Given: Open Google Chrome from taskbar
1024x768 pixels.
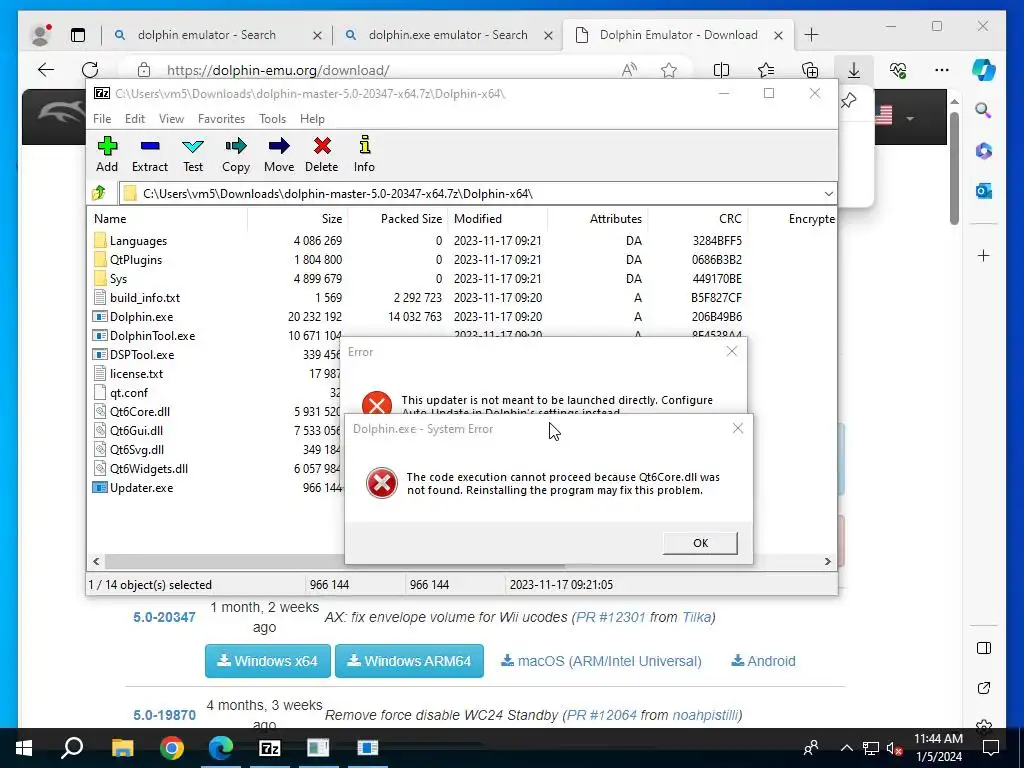Looking at the screenshot, I should [x=172, y=748].
